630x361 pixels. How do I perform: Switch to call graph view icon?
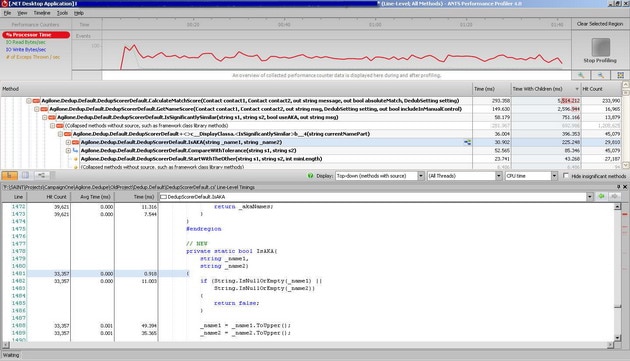click(41, 175)
